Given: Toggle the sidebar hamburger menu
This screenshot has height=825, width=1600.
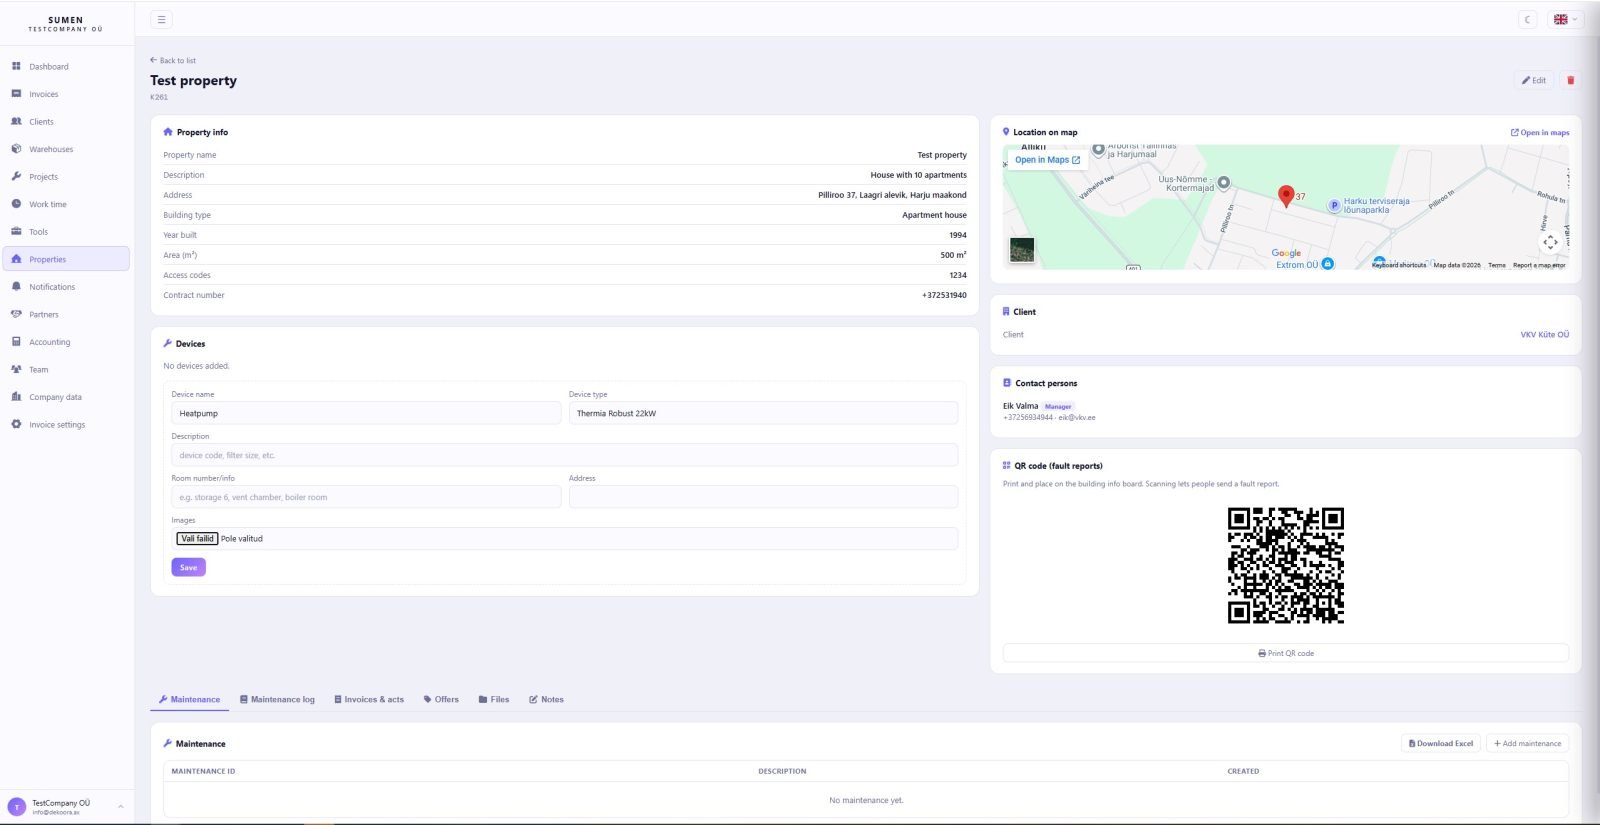Looking at the screenshot, I should click(161, 19).
